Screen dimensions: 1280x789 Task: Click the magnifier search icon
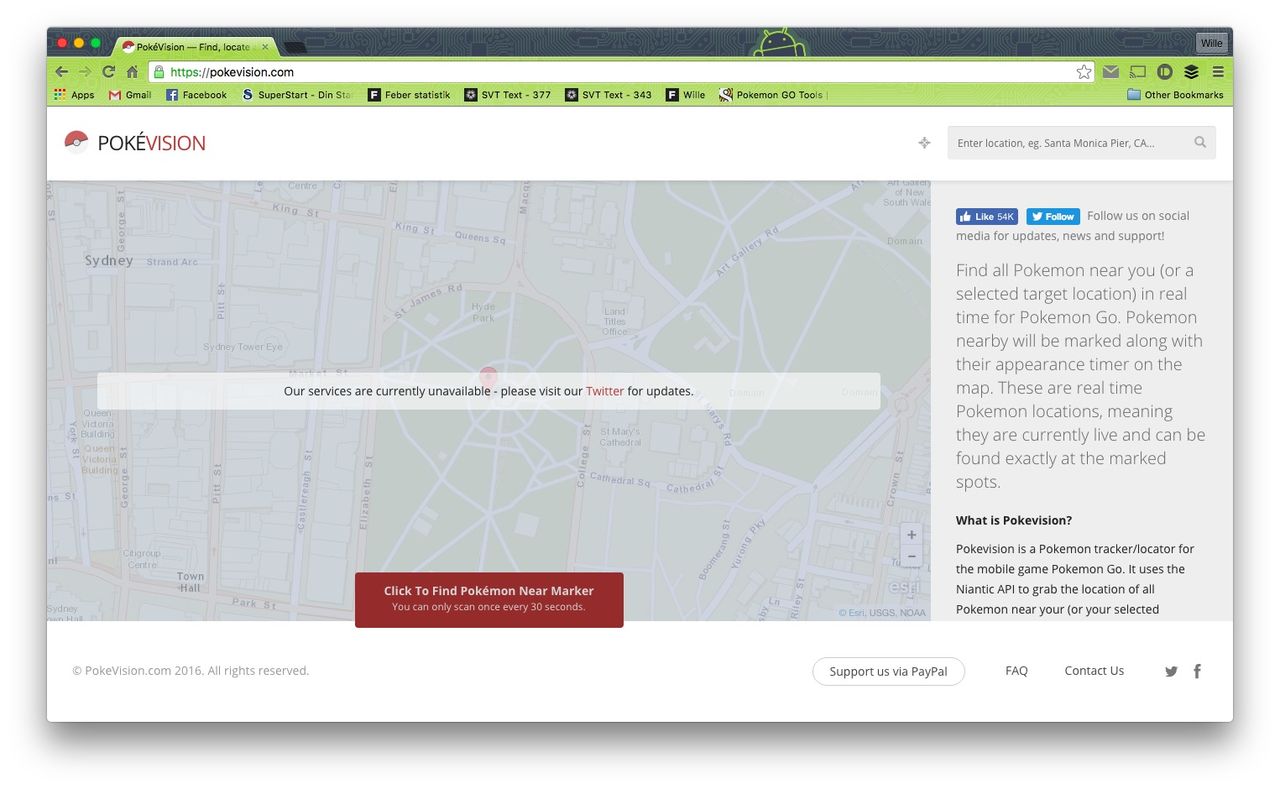tap(1200, 143)
